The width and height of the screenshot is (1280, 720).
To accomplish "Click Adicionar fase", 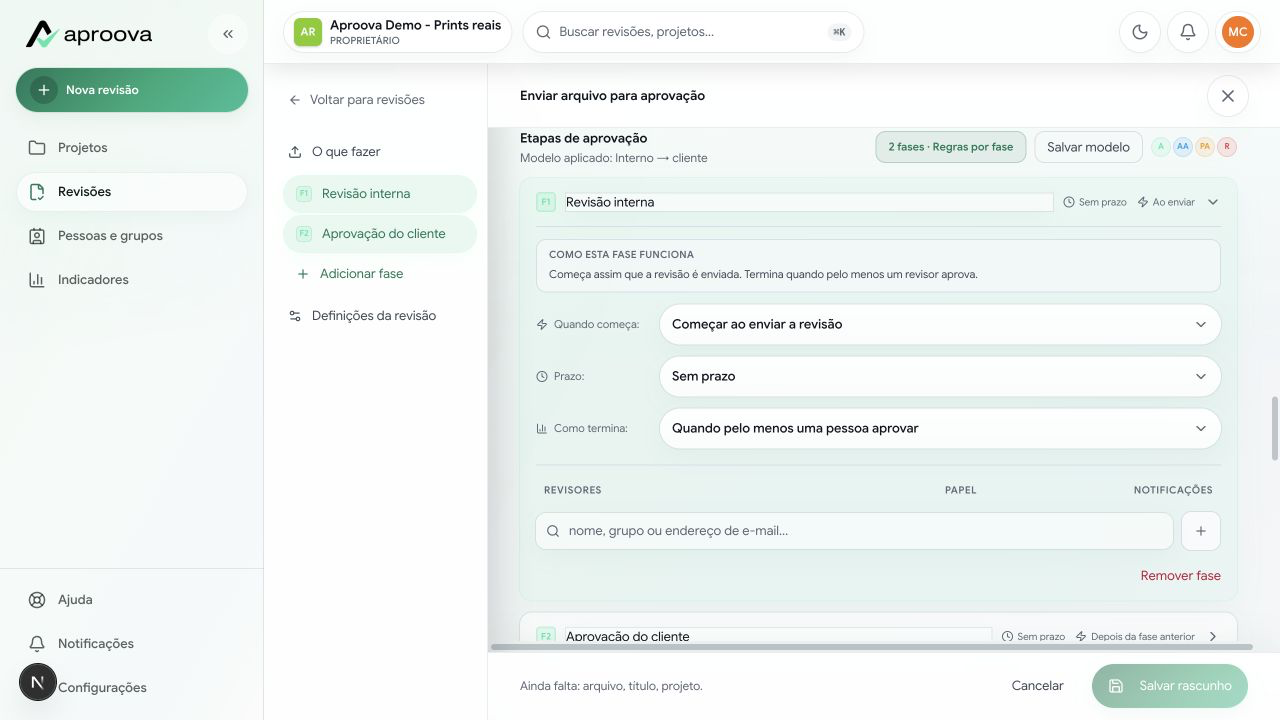I will 350,274.
